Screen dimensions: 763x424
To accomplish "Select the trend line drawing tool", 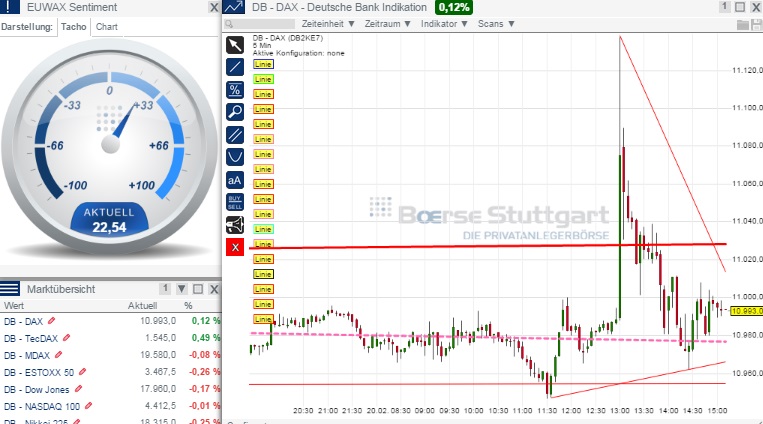I will pyautogui.click(x=235, y=67).
